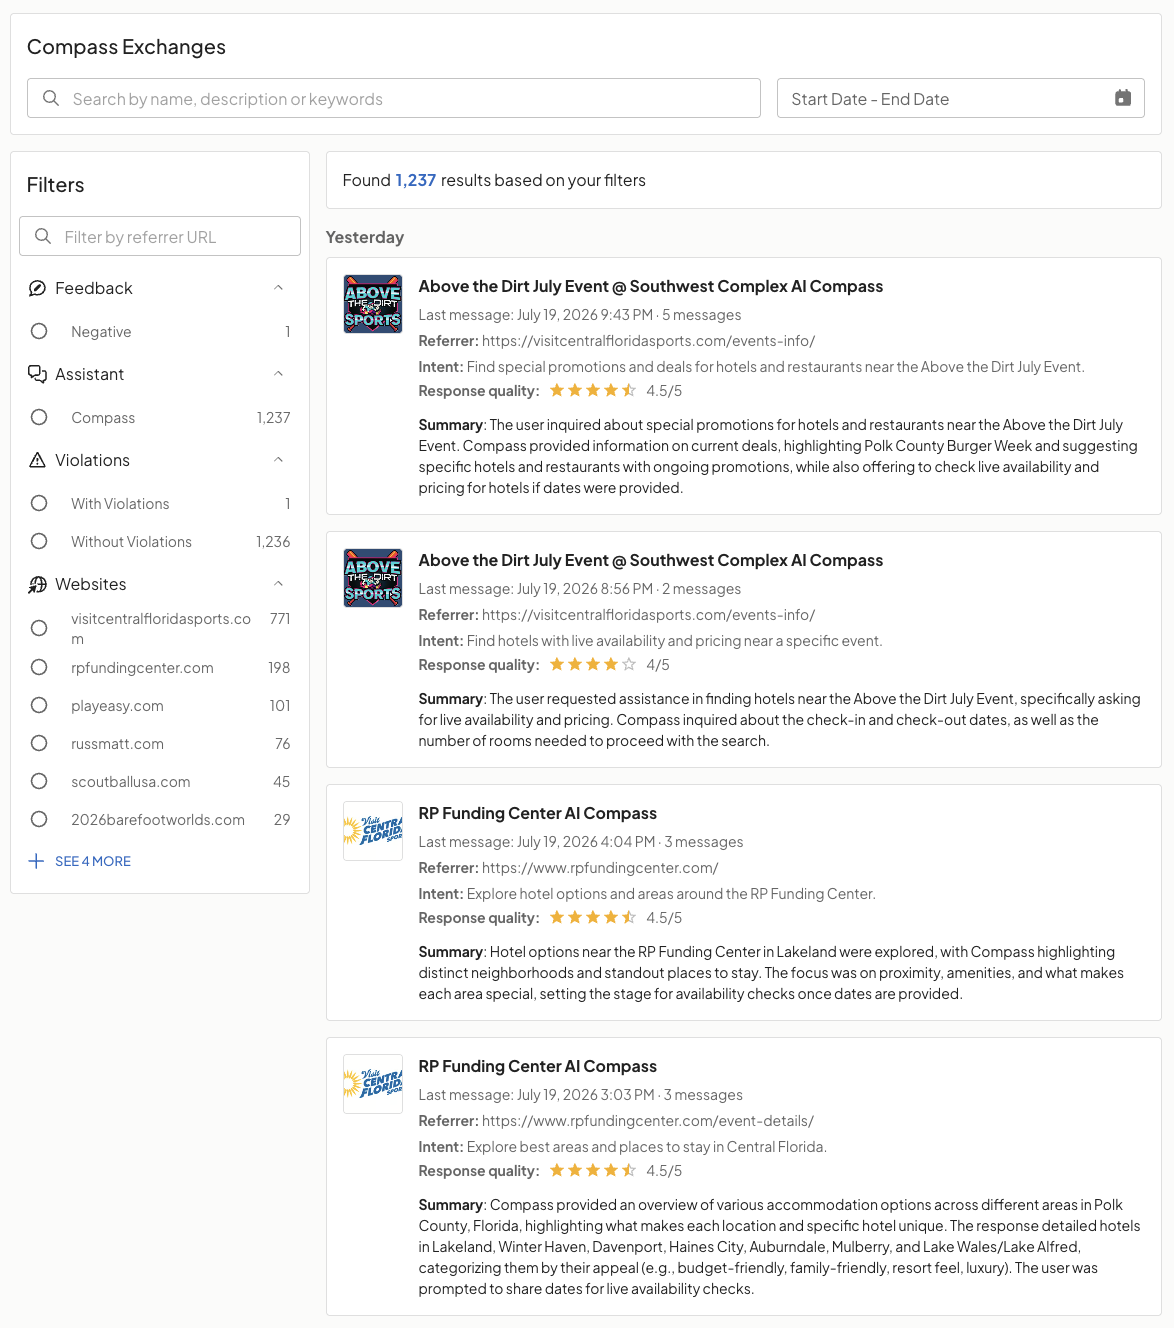Select the Compass assistant radio button
Image resolution: width=1174 pixels, height=1328 pixels.
(x=39, y=417)
